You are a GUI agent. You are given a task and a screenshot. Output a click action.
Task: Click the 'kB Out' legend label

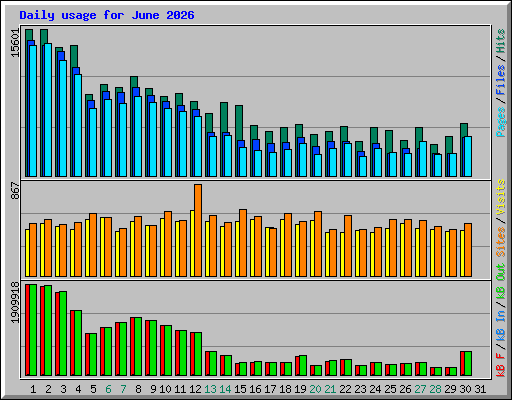500,281
